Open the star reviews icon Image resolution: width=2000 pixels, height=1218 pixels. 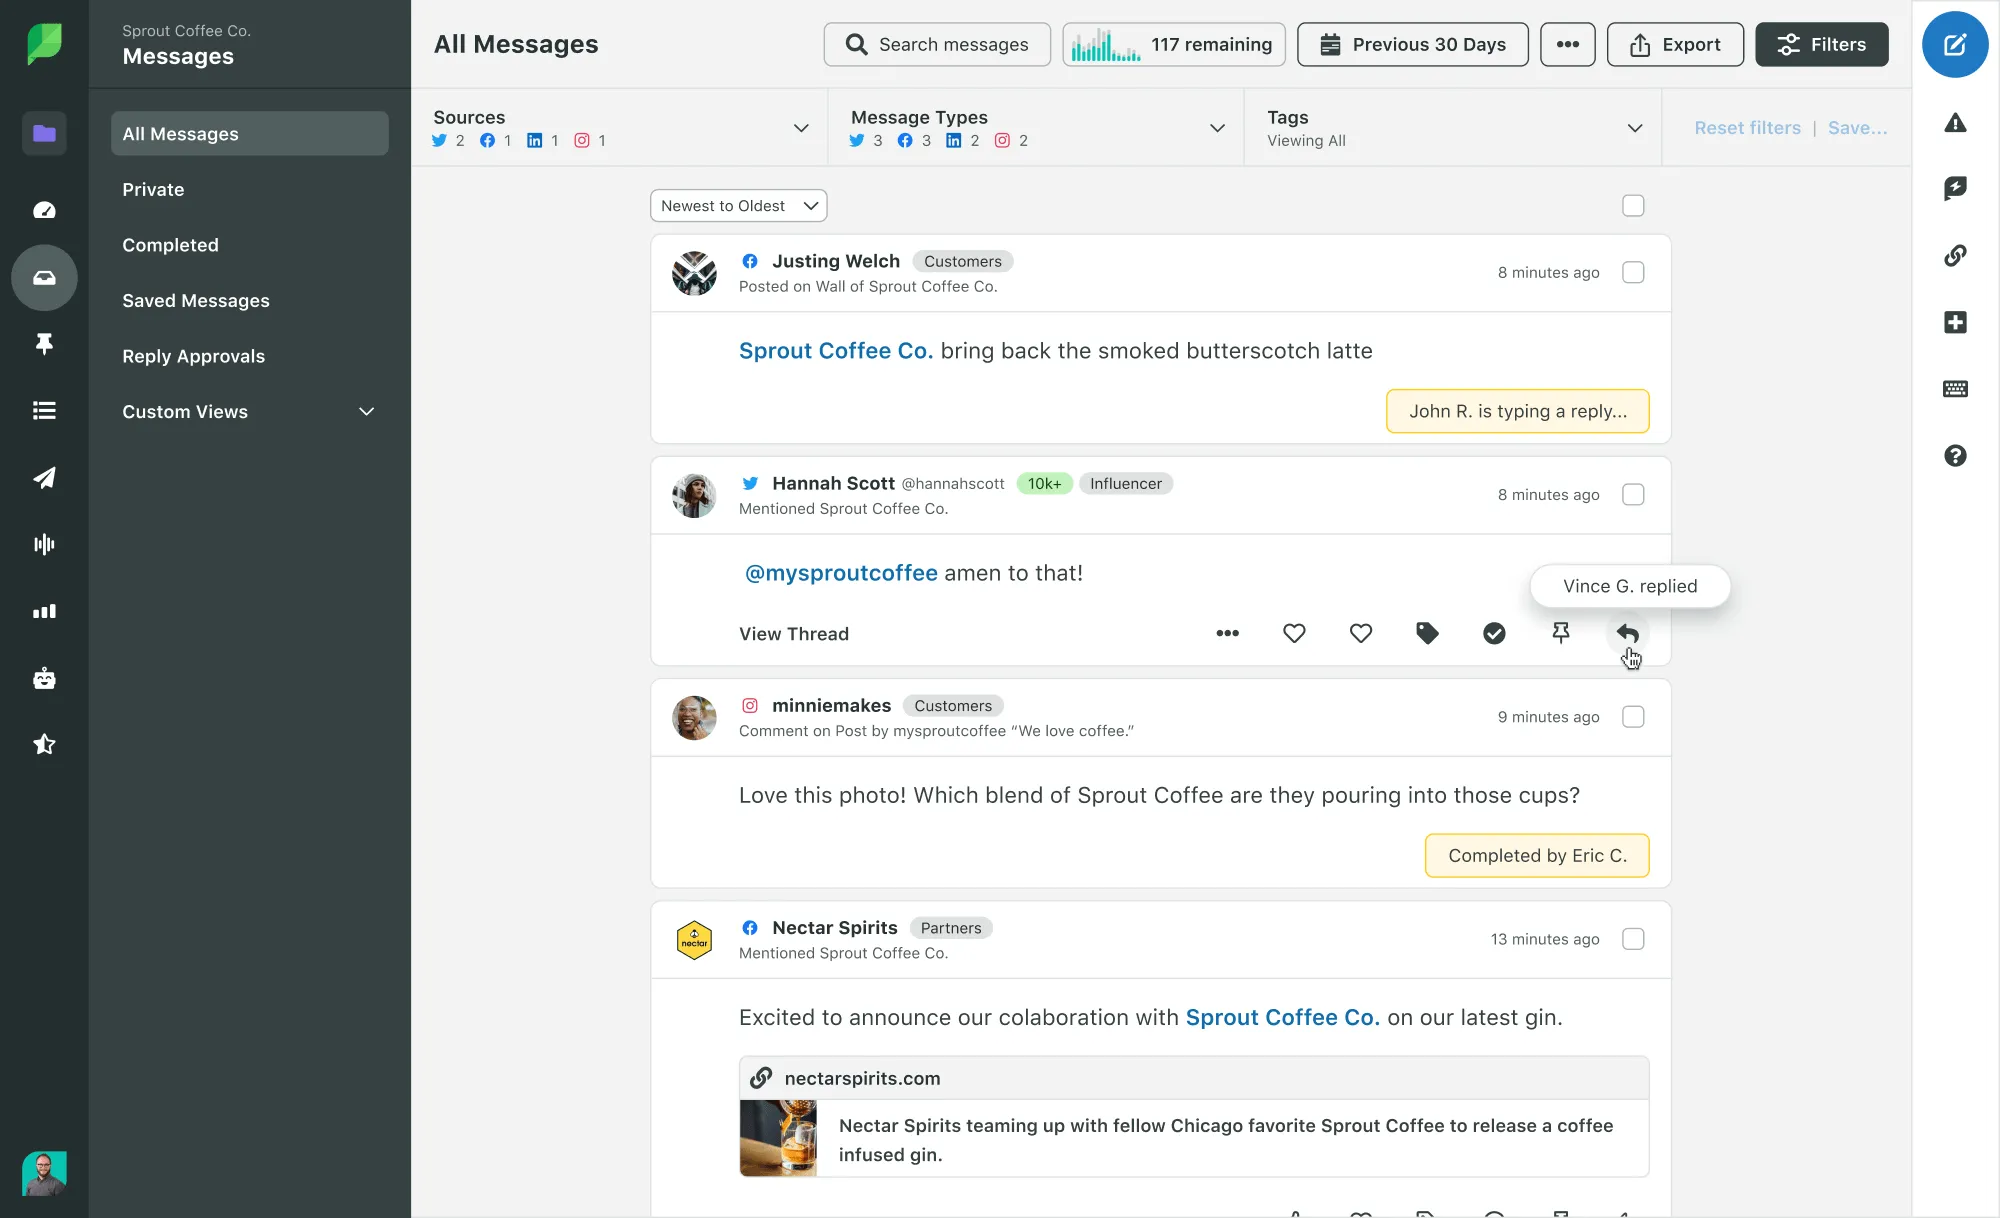tap(44, 744)
